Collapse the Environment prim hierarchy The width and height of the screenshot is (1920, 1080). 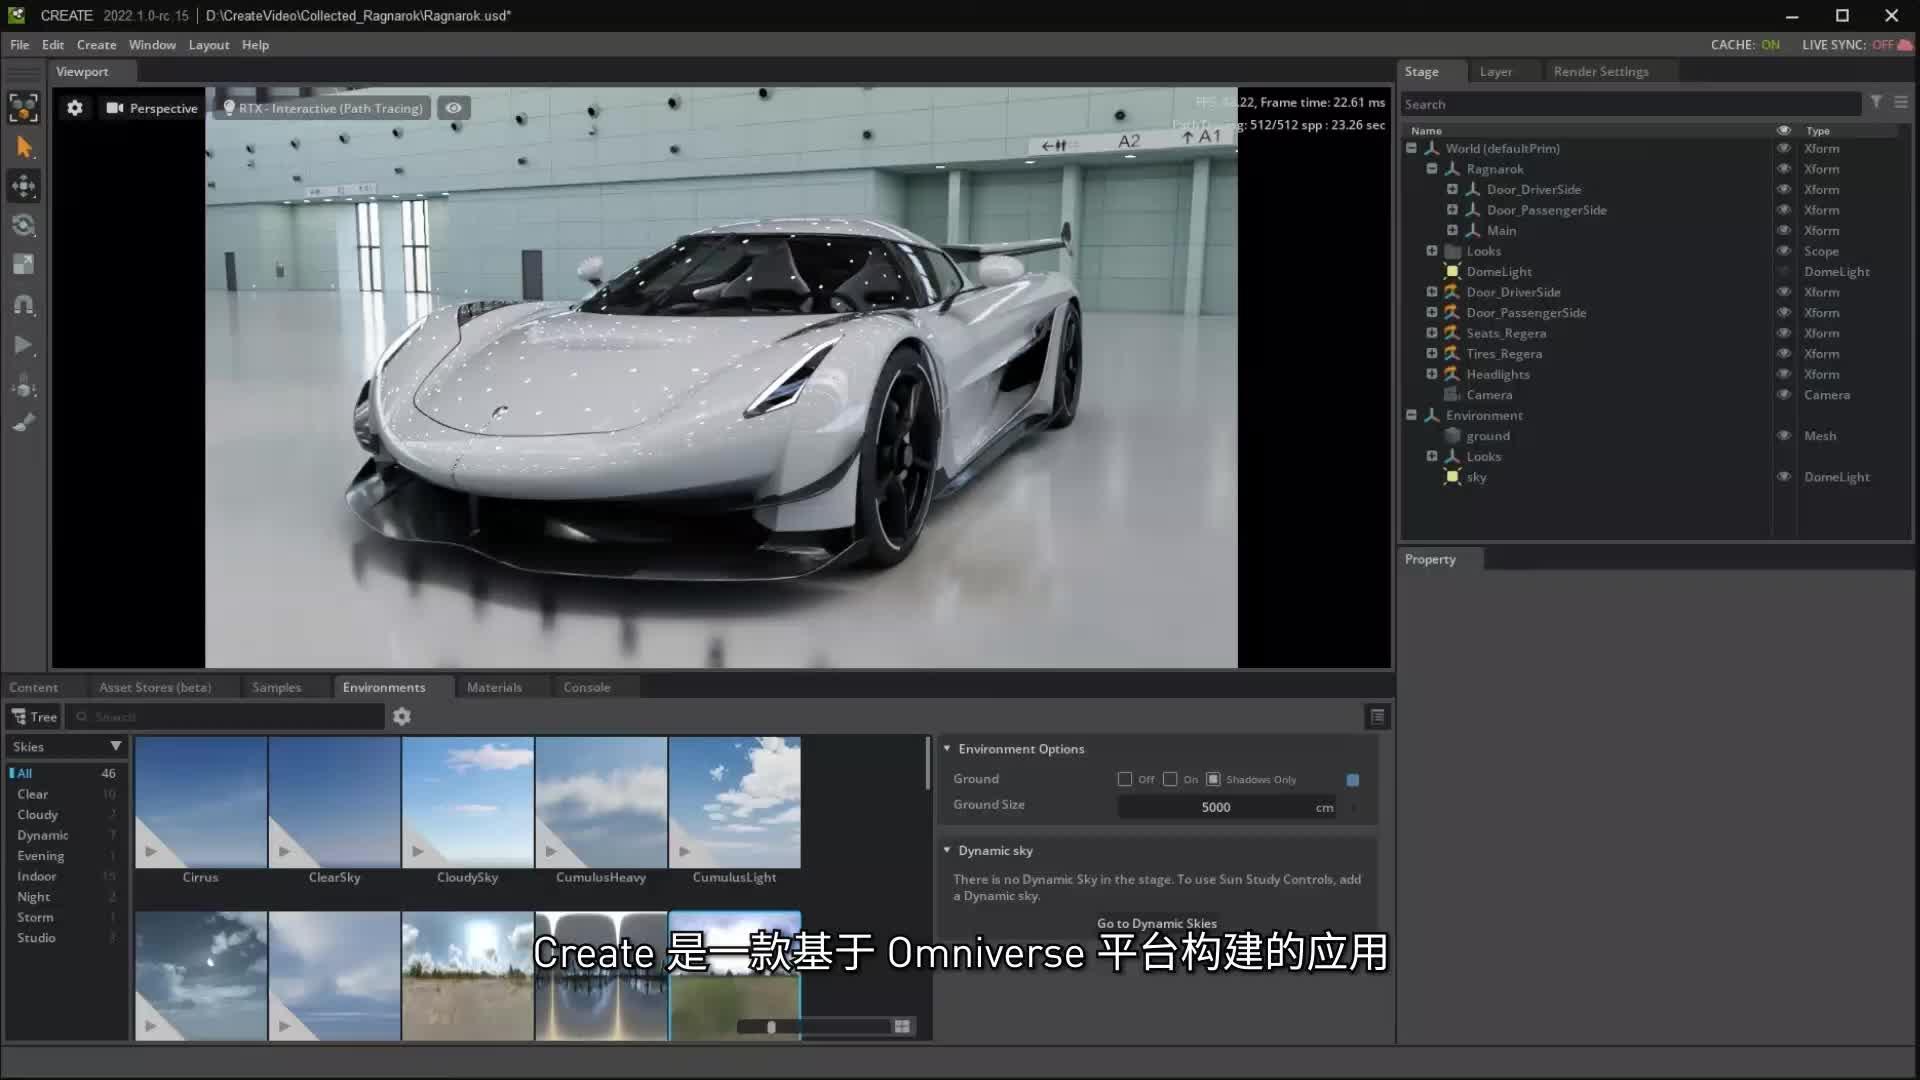pyautogui.click(x=1412, y=415)
